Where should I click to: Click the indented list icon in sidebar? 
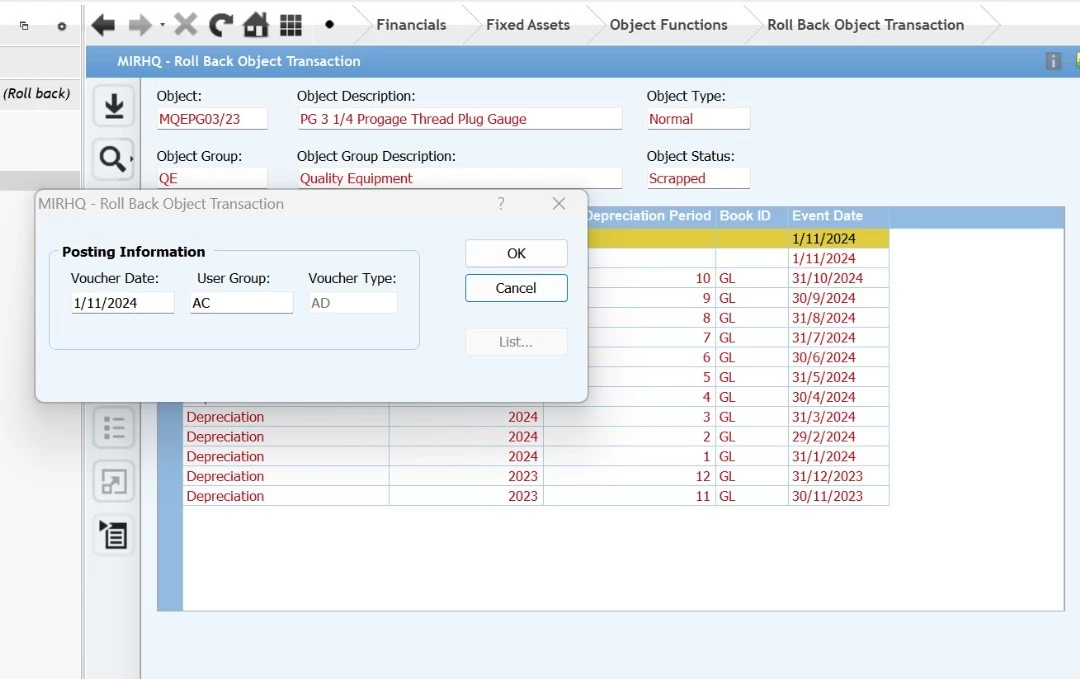[x=114, y=535]
